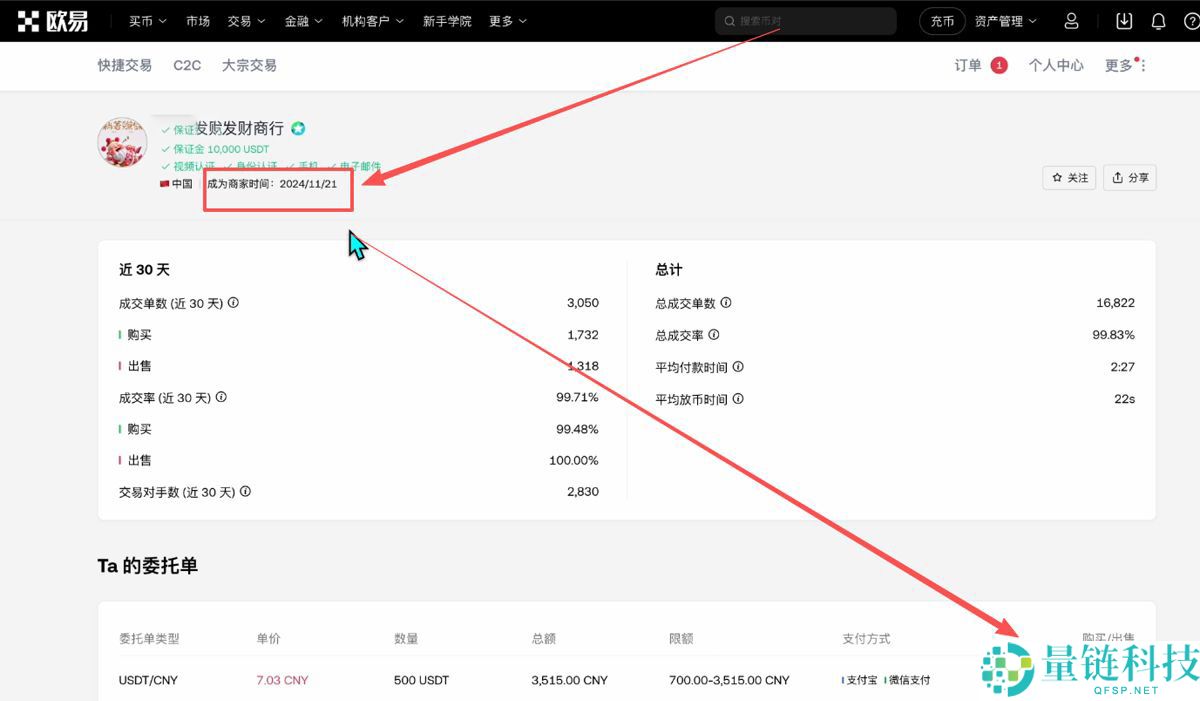
Task: Open the 资产管理 dropdown
Action: click(1005, 20)
